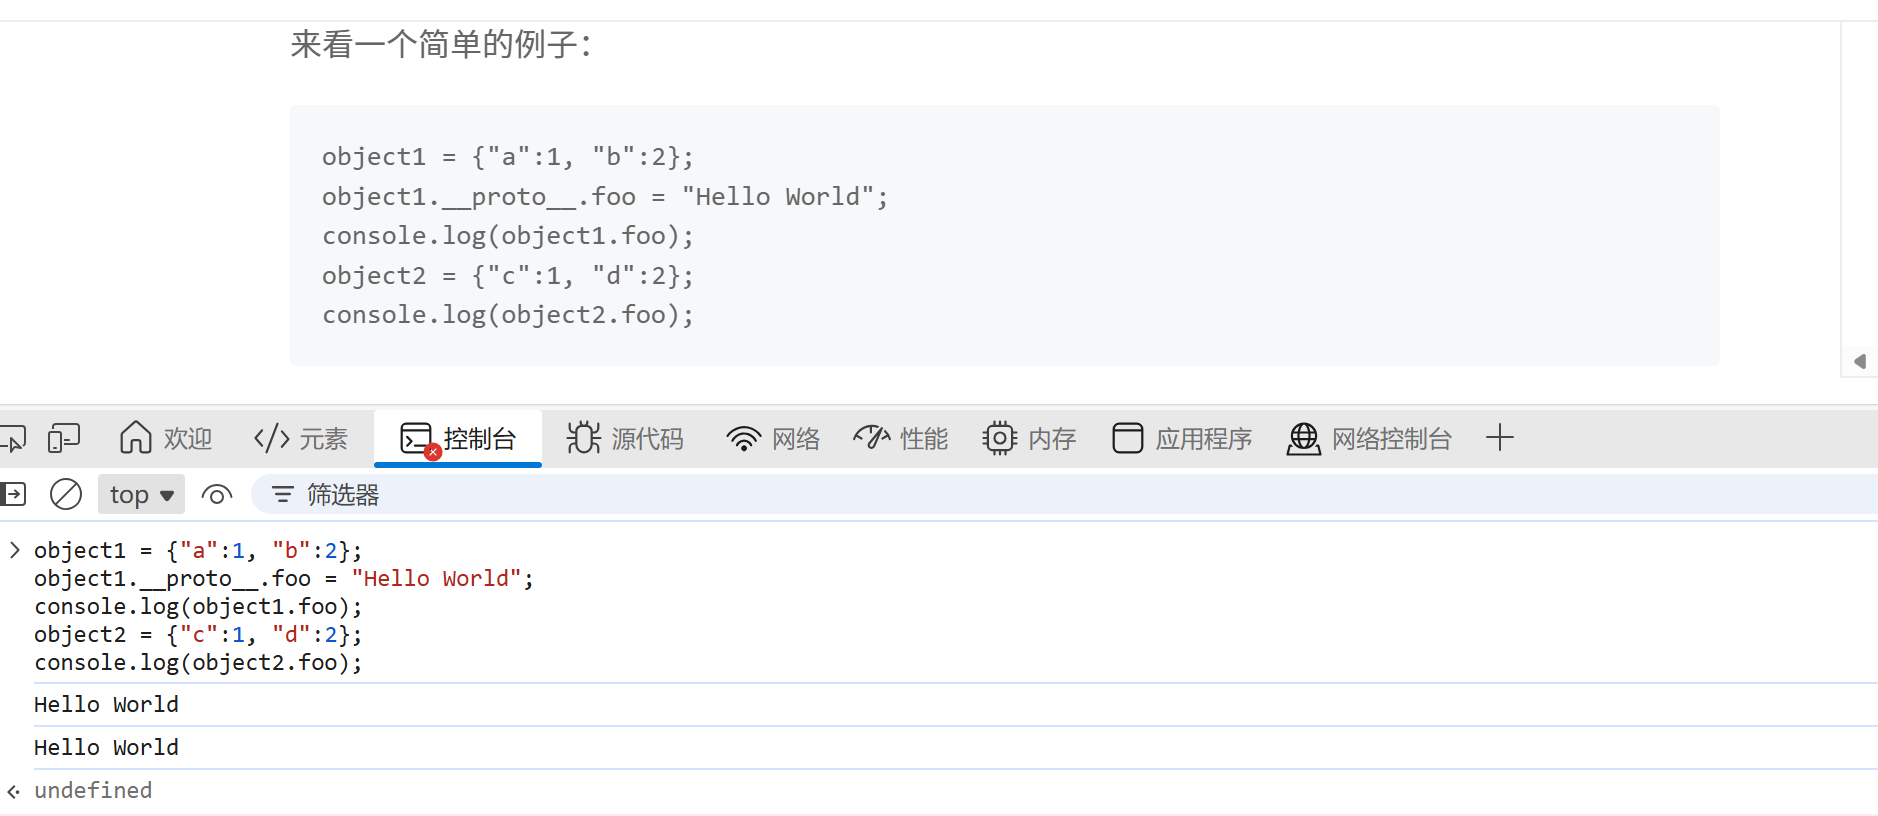Toggle the device emulation icon
The image size is (1878, 816).
64,438
